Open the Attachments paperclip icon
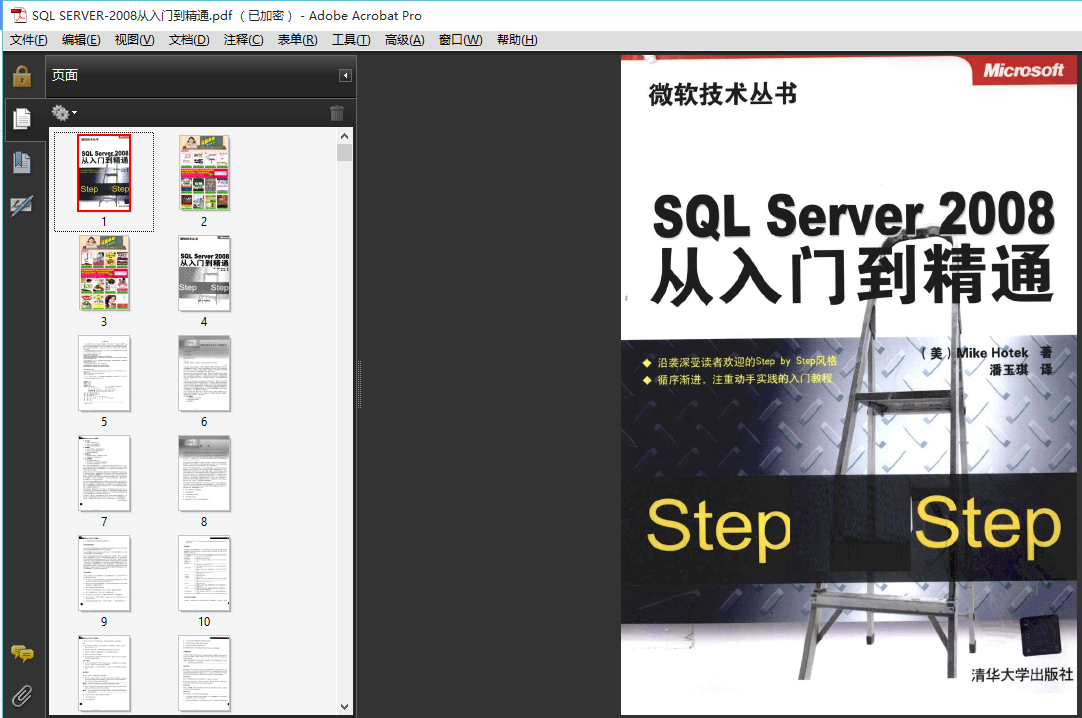 [22, 696]
